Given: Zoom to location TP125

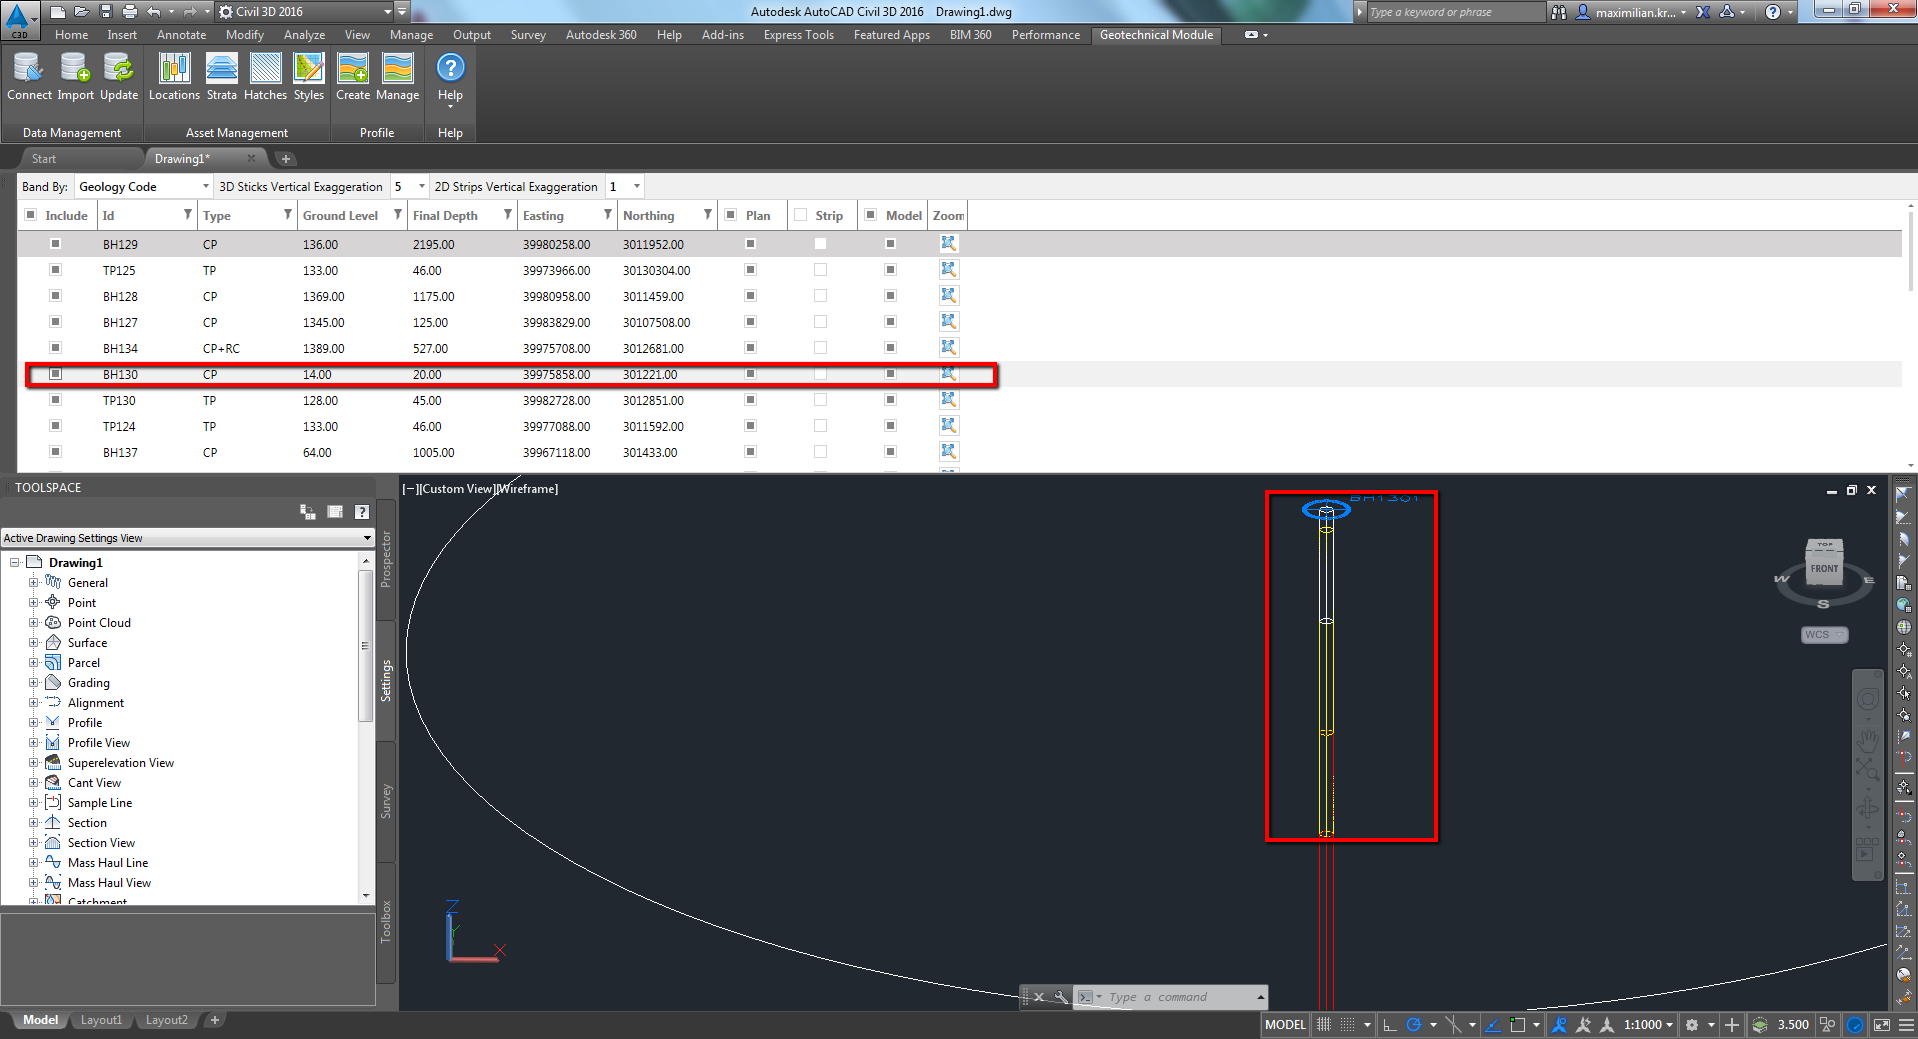Looking at the screenshot, I should tap(948, 269).
